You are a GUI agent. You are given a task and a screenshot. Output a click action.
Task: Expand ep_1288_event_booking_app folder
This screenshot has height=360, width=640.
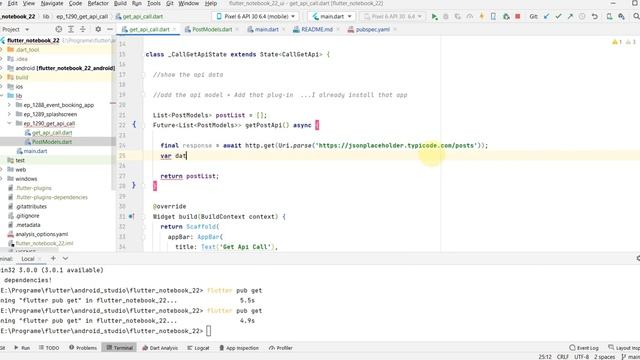coord(9,105)
